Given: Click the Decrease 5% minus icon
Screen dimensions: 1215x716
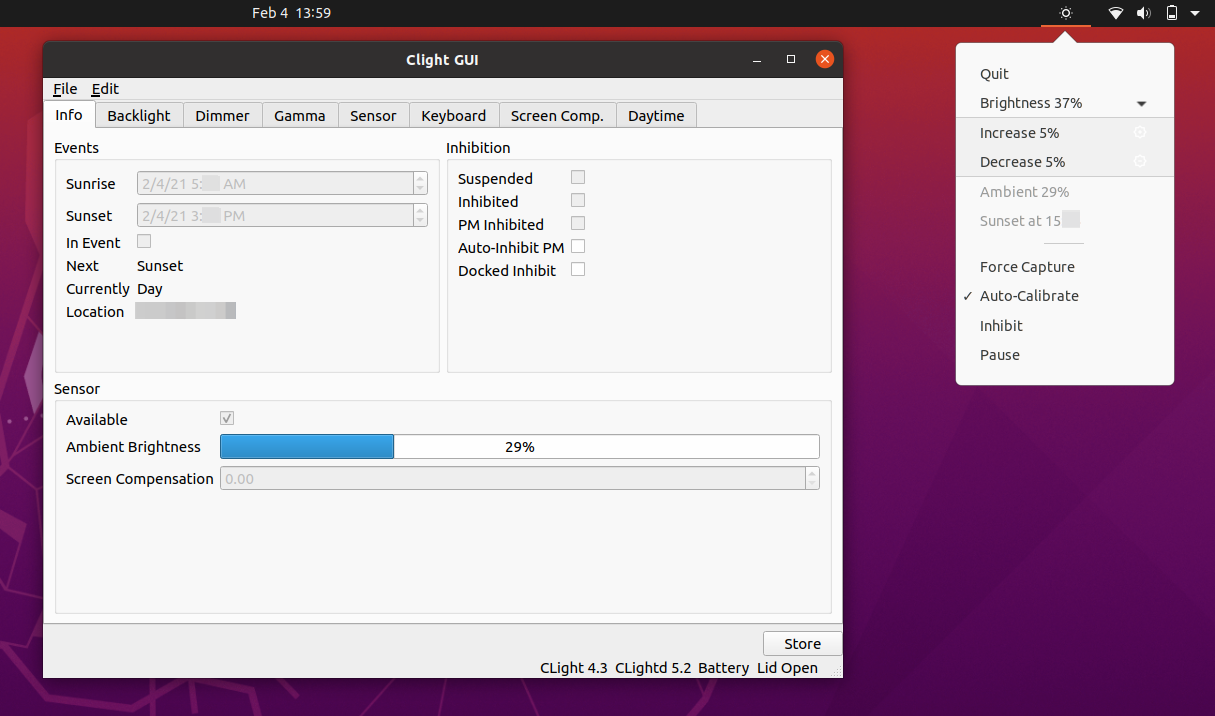Looking at the screenshot, I should (x=1139, y=161).
